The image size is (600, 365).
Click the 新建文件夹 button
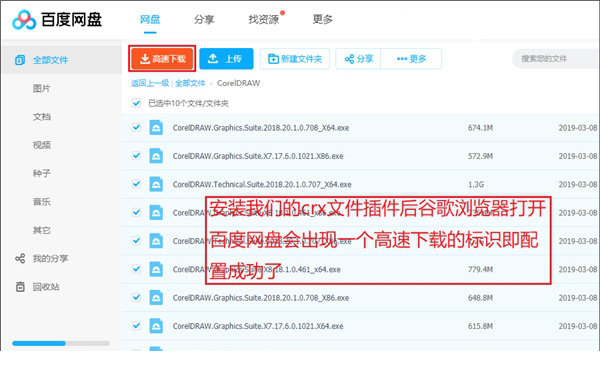point(295,59)
